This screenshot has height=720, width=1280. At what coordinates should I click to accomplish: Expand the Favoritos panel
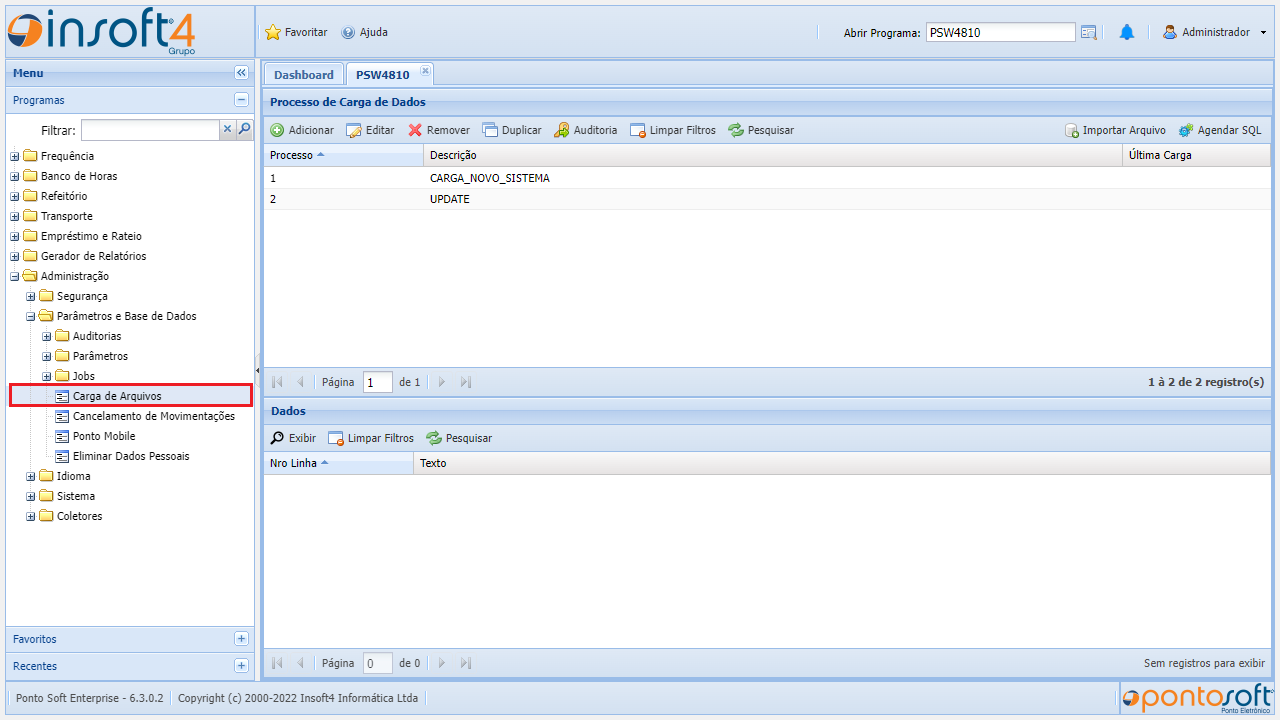coord(241,639)
